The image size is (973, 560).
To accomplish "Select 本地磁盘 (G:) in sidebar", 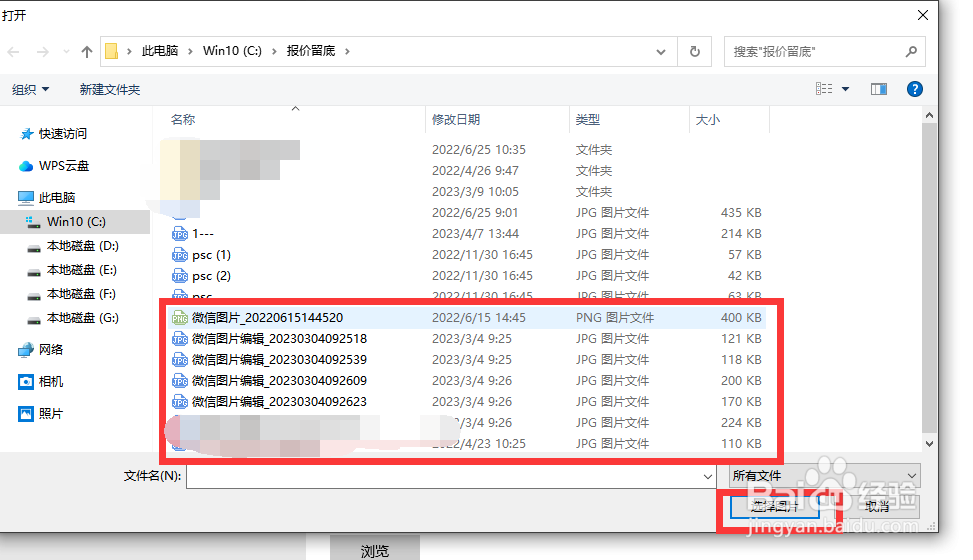I will click(x=83, y=318).
